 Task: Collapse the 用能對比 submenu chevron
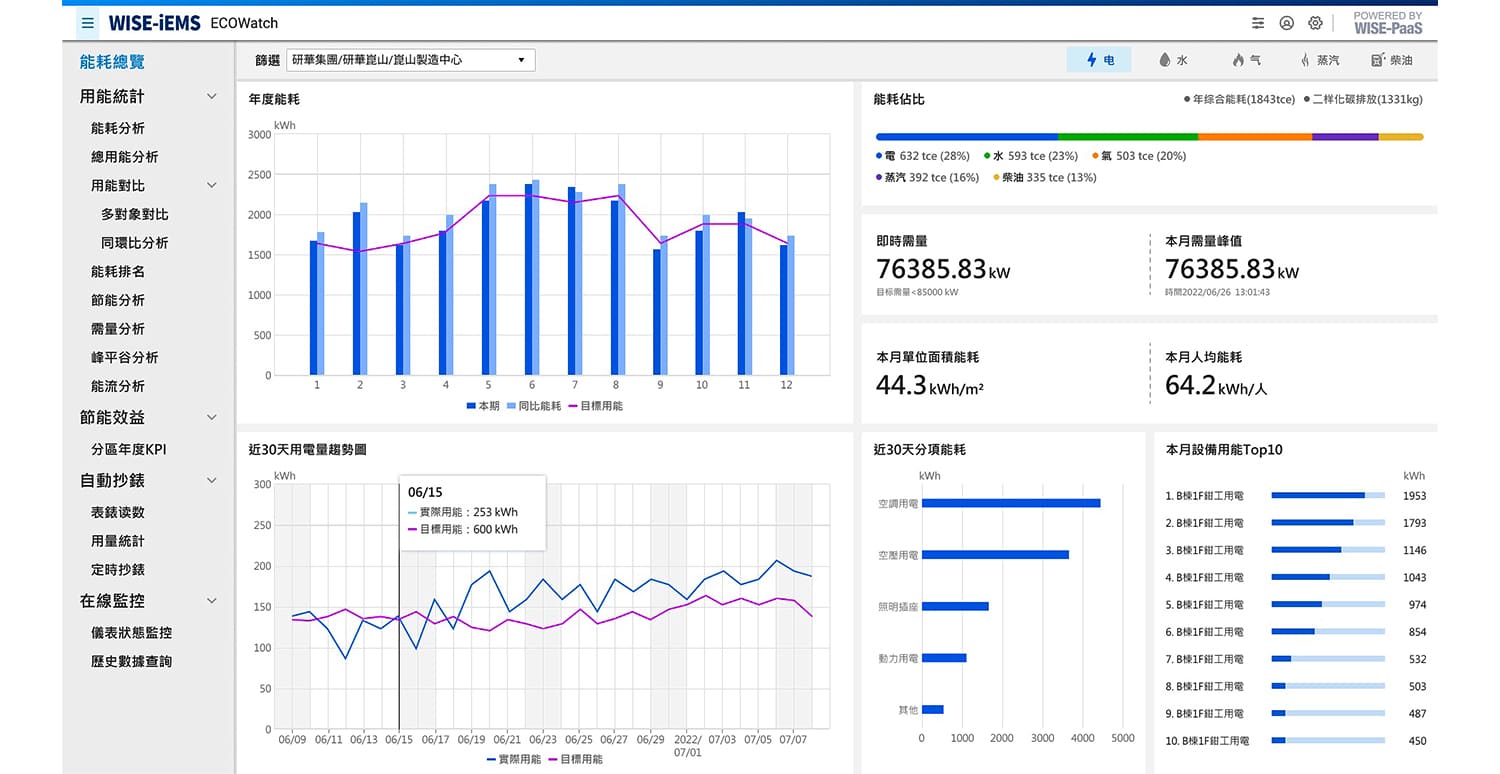pyautogui.click(x=211, y=185)
